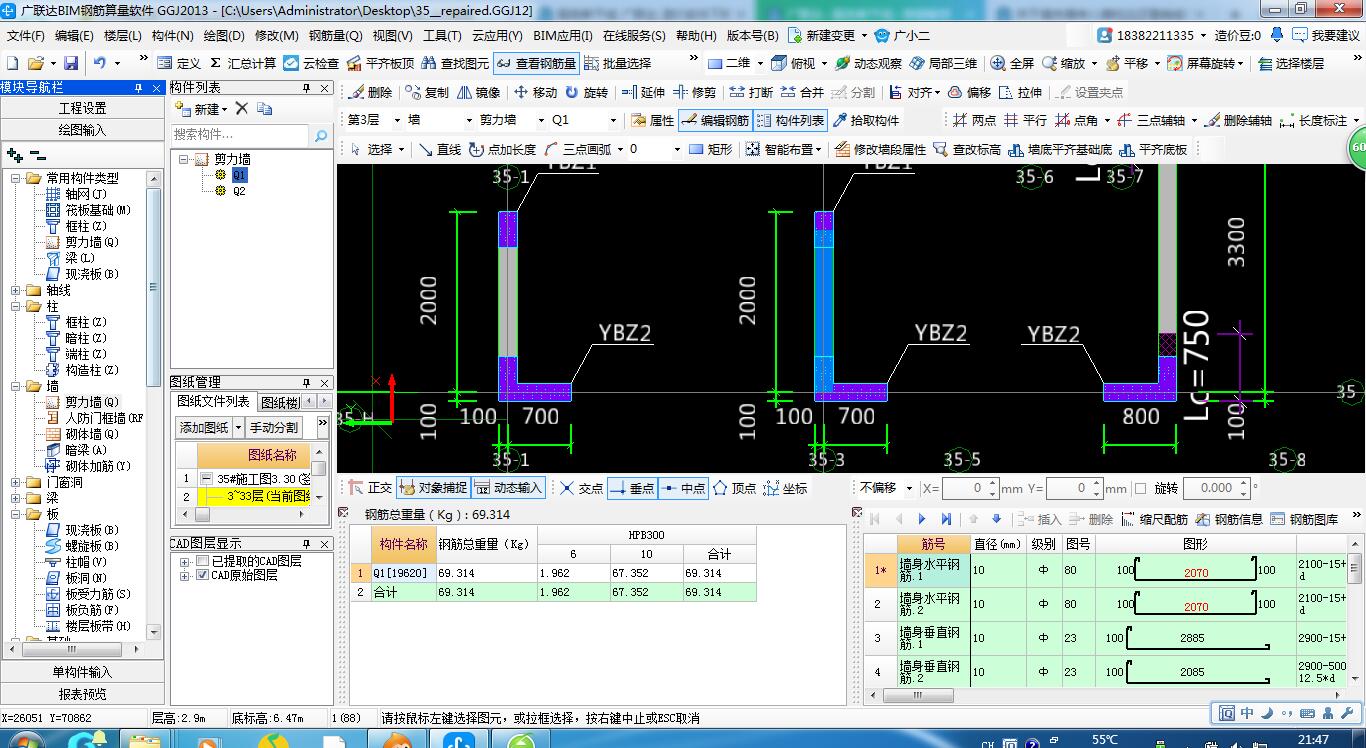This screenshot has height=748, width=1366.
Task: Switch to 局部三维 partial 3D view
Action: tap(943, 63)
